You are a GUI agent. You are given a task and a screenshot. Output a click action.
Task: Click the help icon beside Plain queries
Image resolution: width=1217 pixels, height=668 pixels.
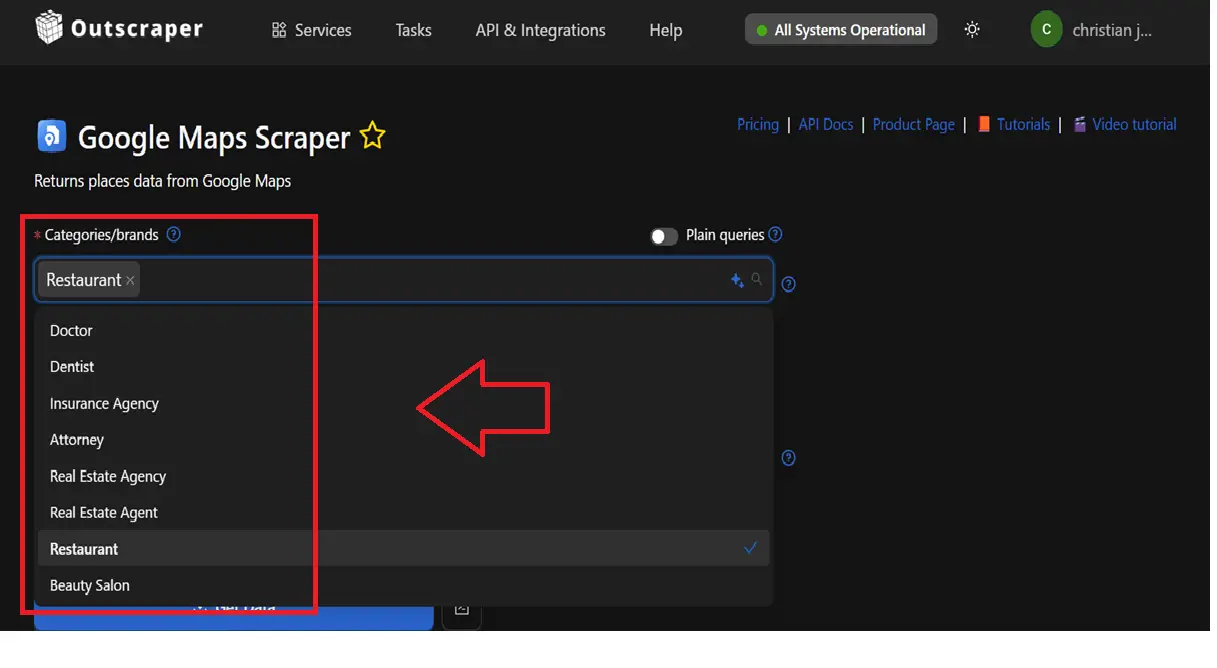(x=775, y=235)
